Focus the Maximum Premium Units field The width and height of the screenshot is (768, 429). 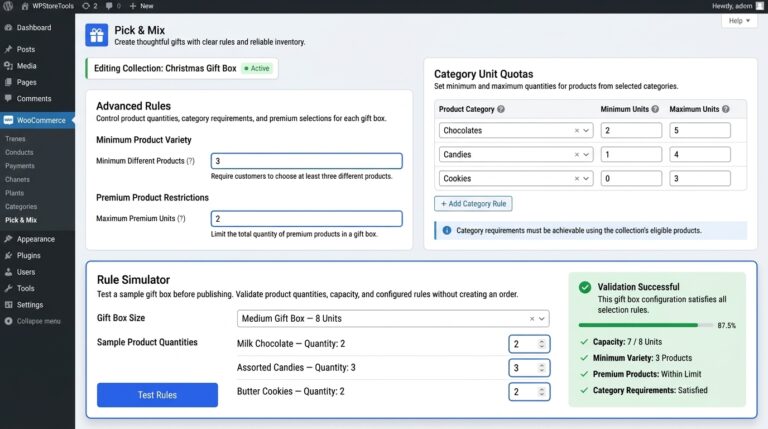pyautogui.click(x=307, y=218)
